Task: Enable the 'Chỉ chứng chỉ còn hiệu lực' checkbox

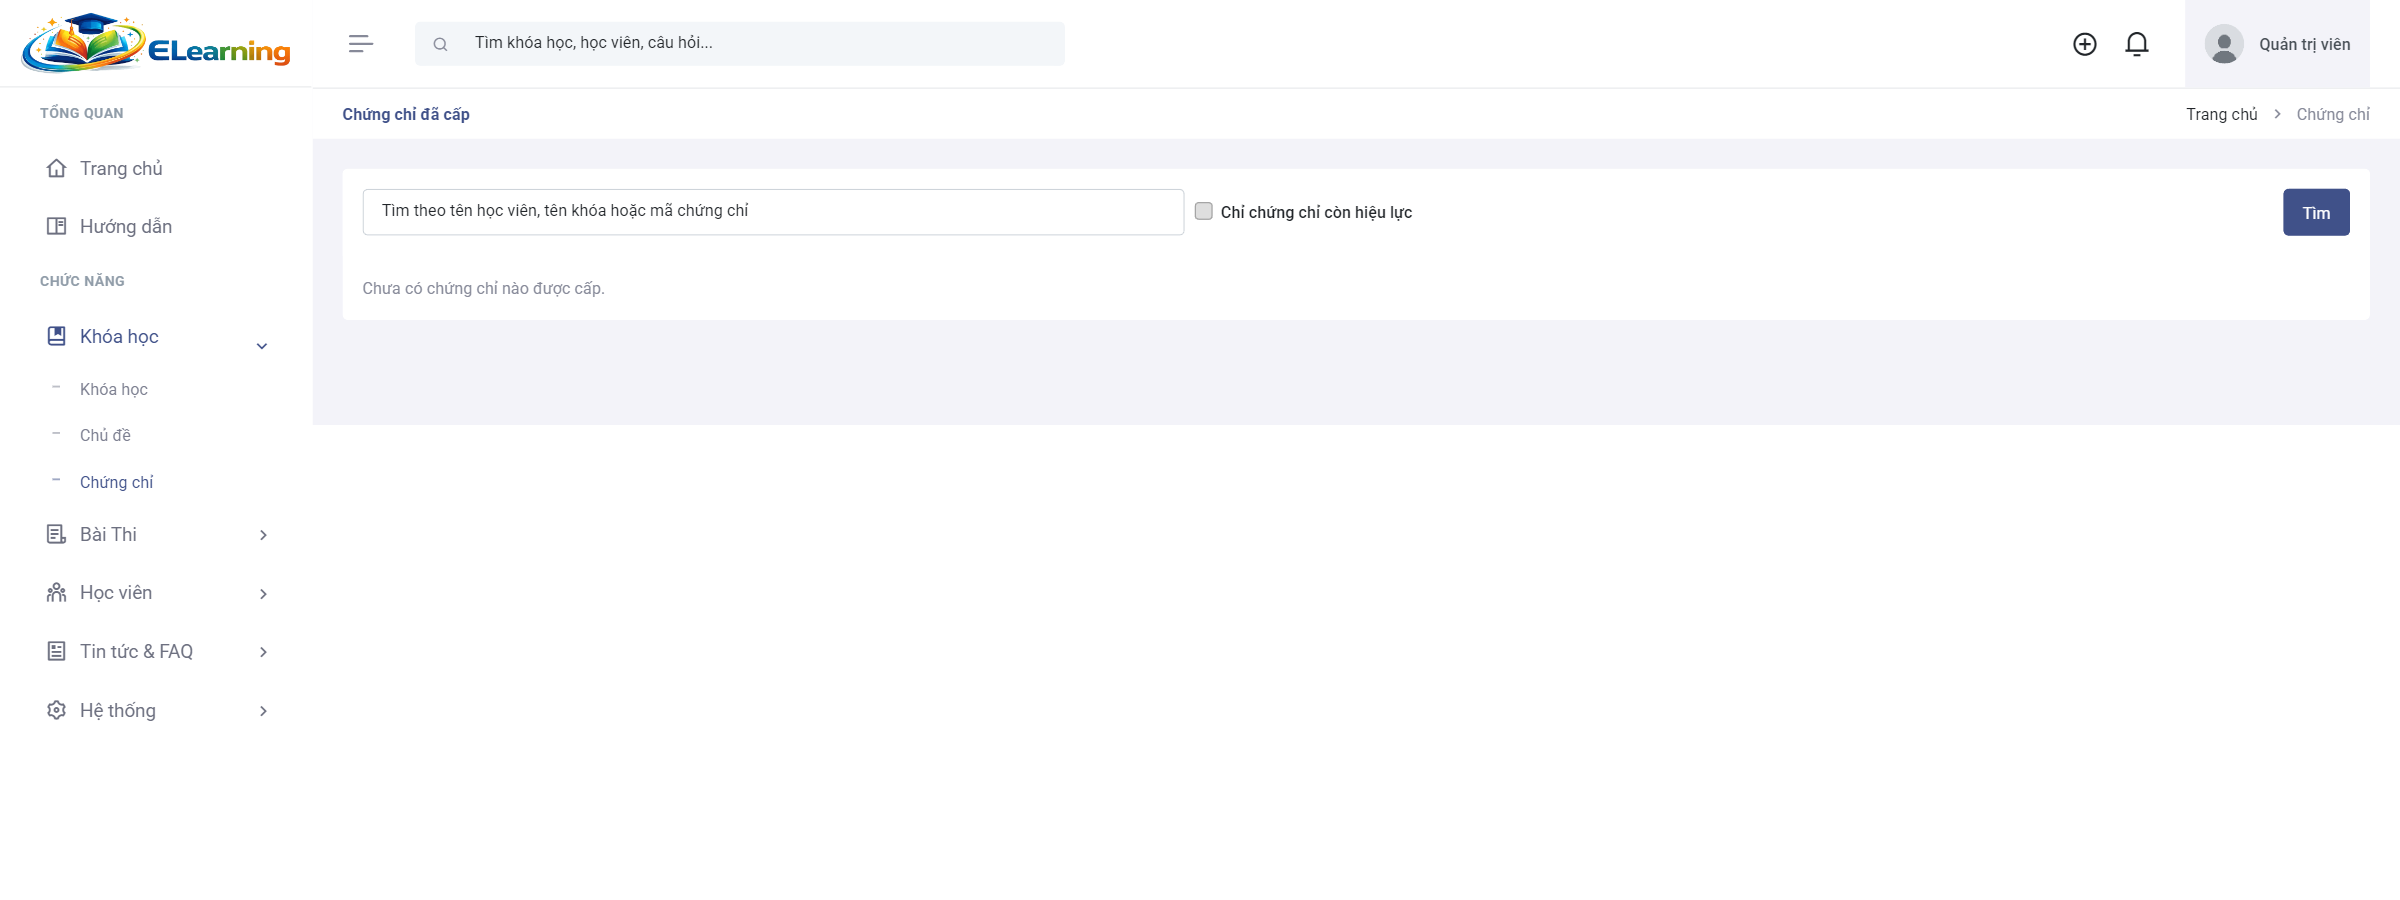Action: [x=1204, y=211]
